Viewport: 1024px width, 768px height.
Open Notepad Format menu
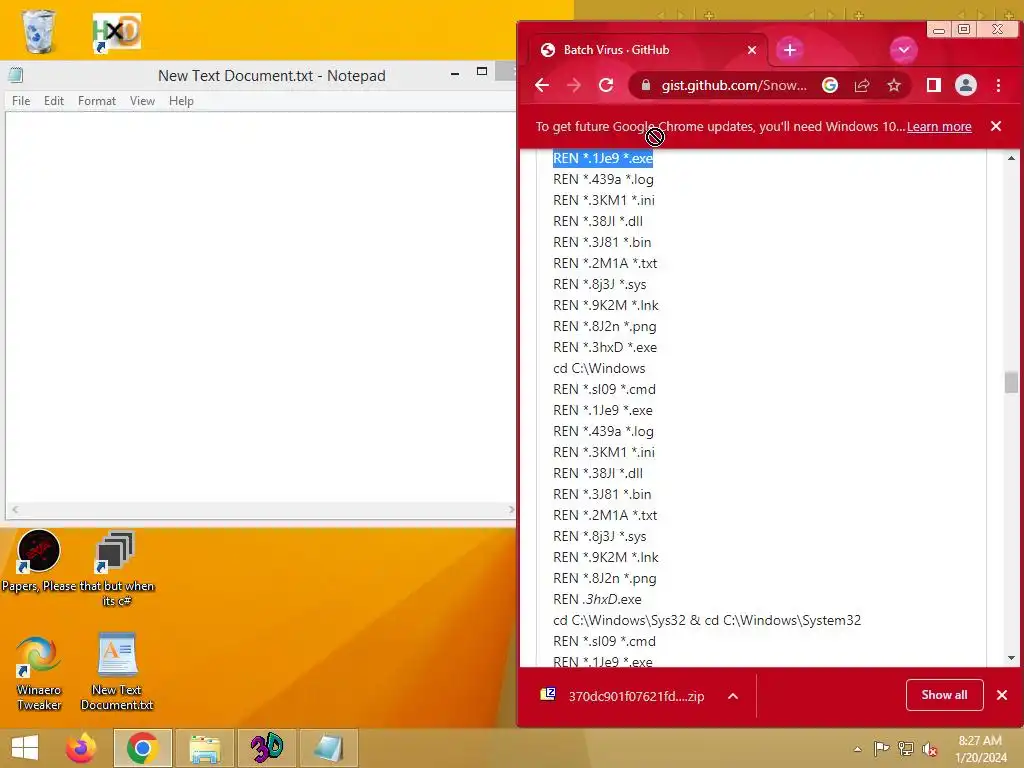tap(97, 101)
